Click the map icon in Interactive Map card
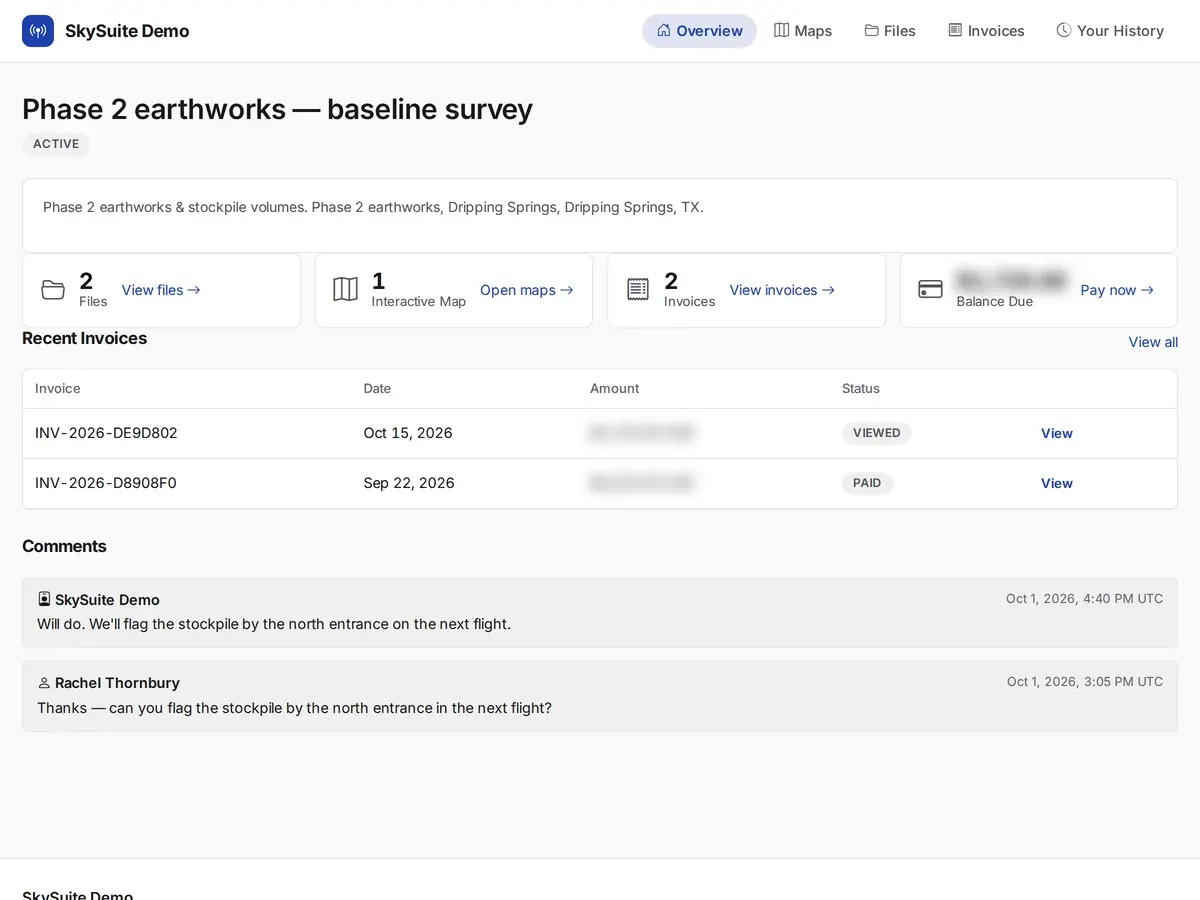 pos(345,290)
